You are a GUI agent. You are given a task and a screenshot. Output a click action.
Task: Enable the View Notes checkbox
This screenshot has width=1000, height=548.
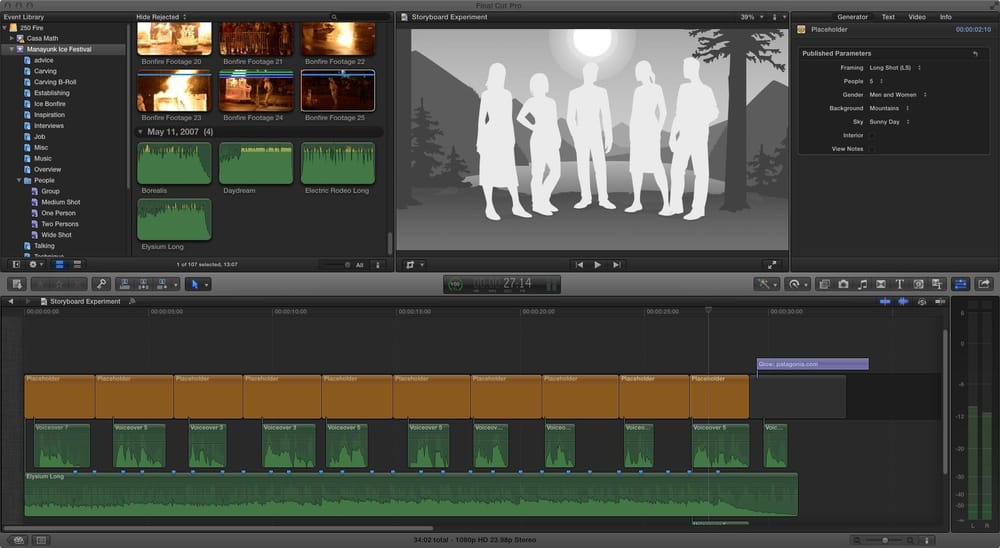tap(872, 149)
